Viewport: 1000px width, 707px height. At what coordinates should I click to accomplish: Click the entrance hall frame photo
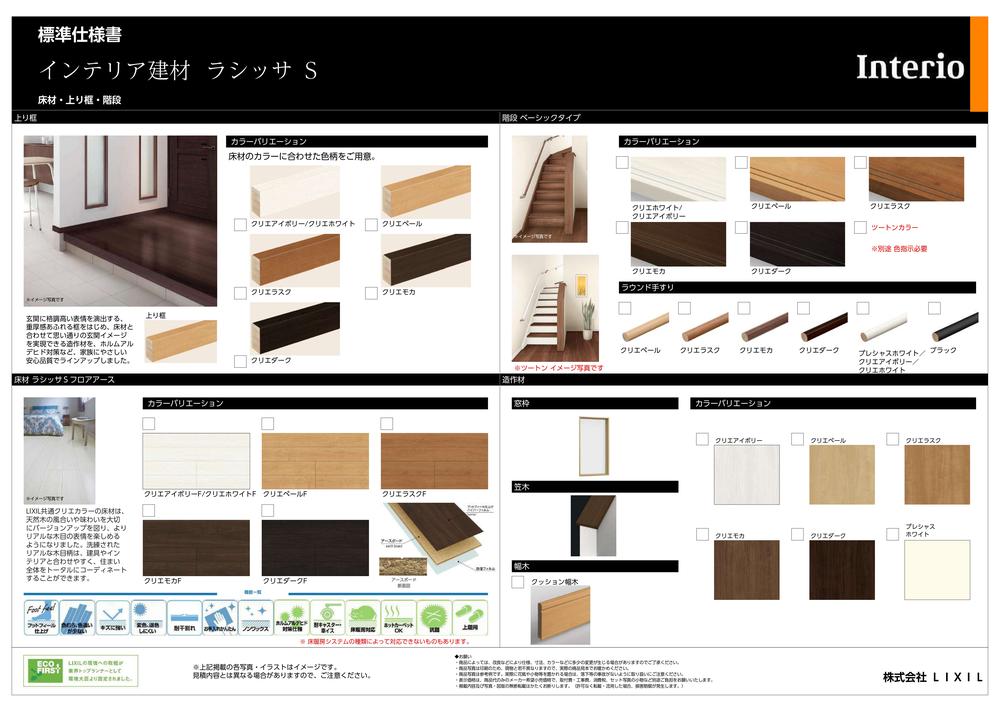pos(121,221)
